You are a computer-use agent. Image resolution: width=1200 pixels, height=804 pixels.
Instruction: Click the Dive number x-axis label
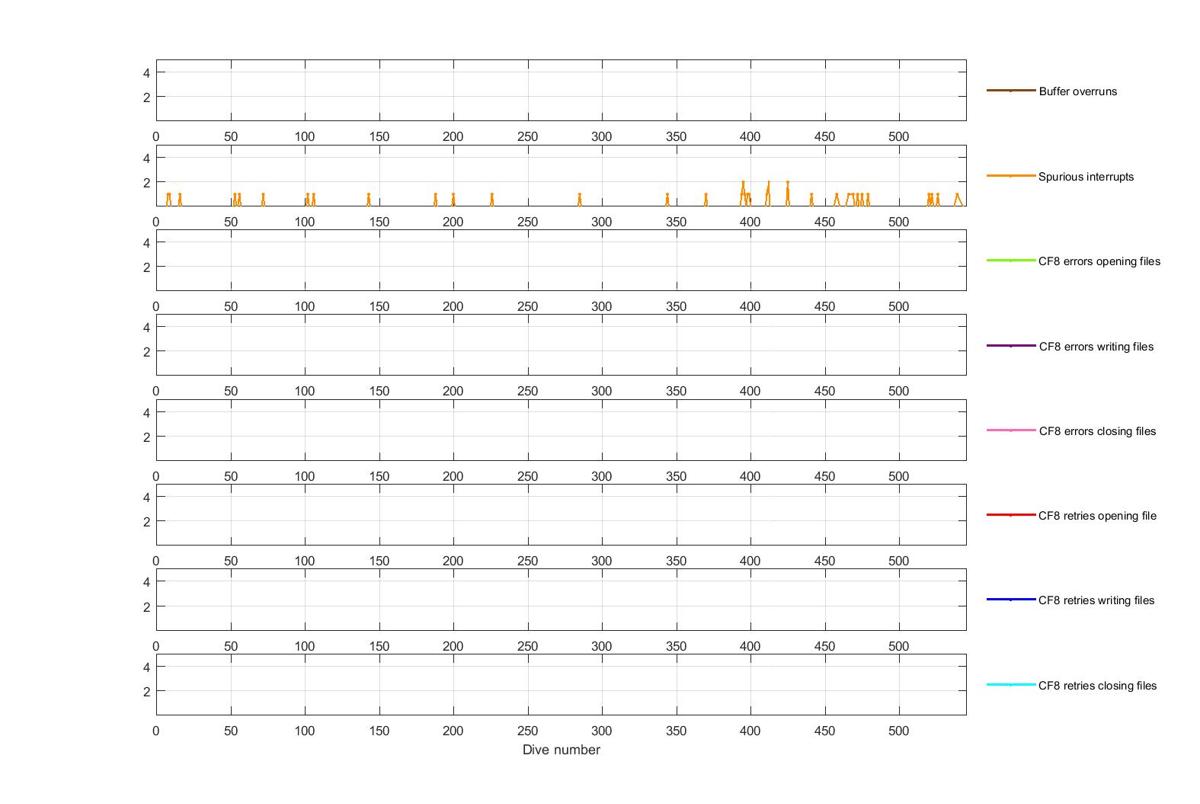click(561, 750)
